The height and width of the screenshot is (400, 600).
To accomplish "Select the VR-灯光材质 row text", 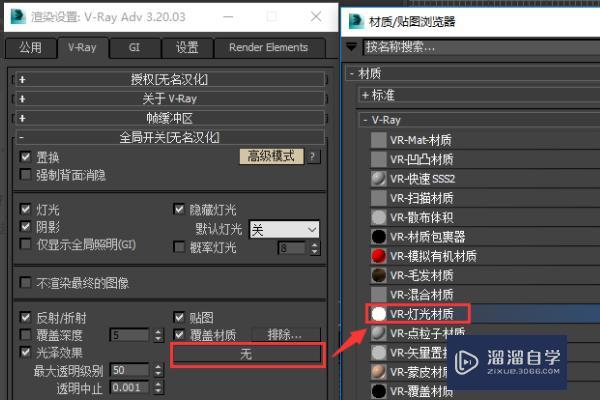I will point(422,314).
